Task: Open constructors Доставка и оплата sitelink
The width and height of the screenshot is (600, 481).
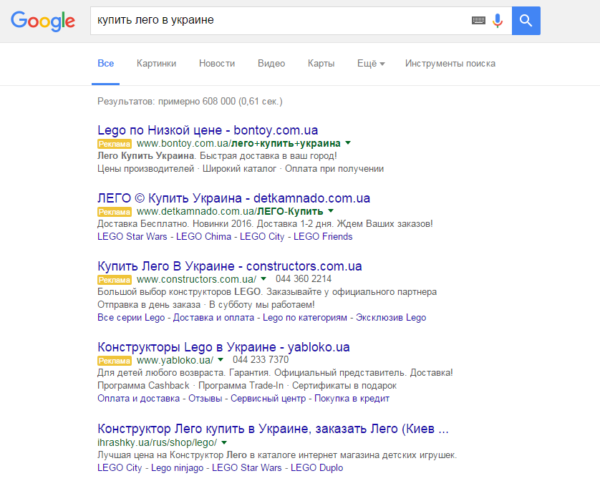Action: coord(214,318)
